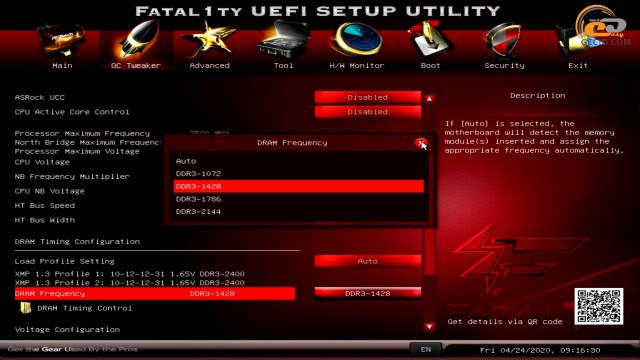Screen dimensions: 640x360
Task: Select the OC Tweaker rocket icon
Action: pos(136,41)
